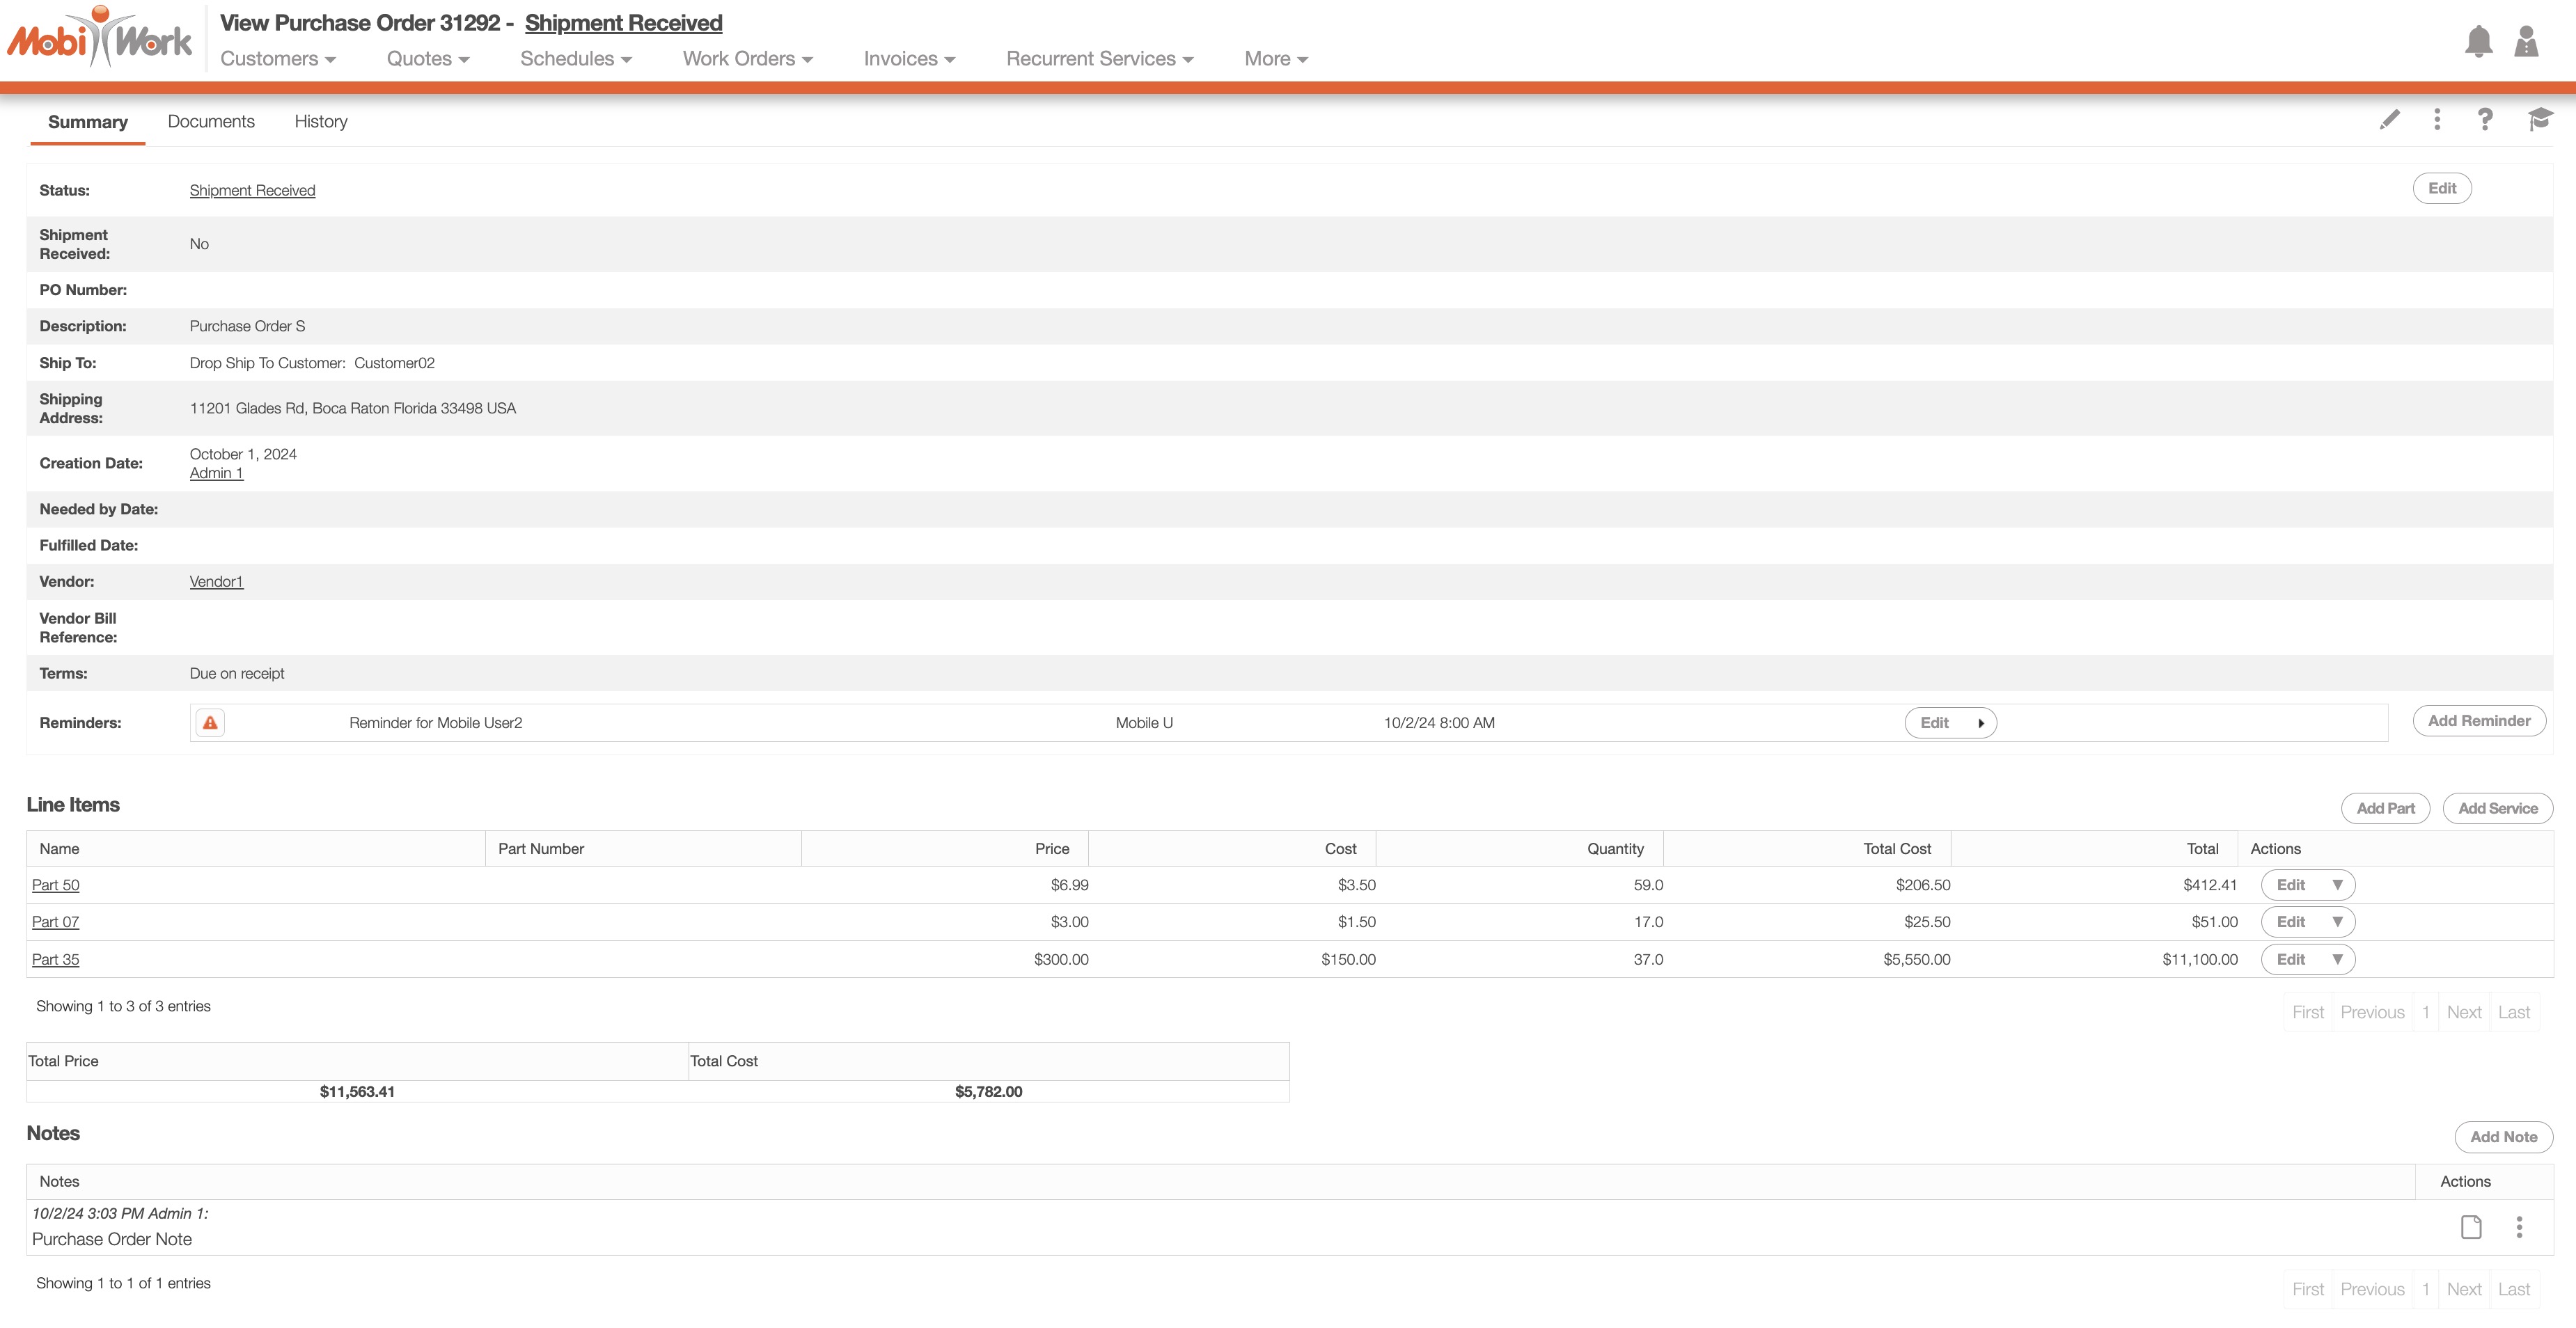
Task: Open the Work Orders menu
Action: 747,59
